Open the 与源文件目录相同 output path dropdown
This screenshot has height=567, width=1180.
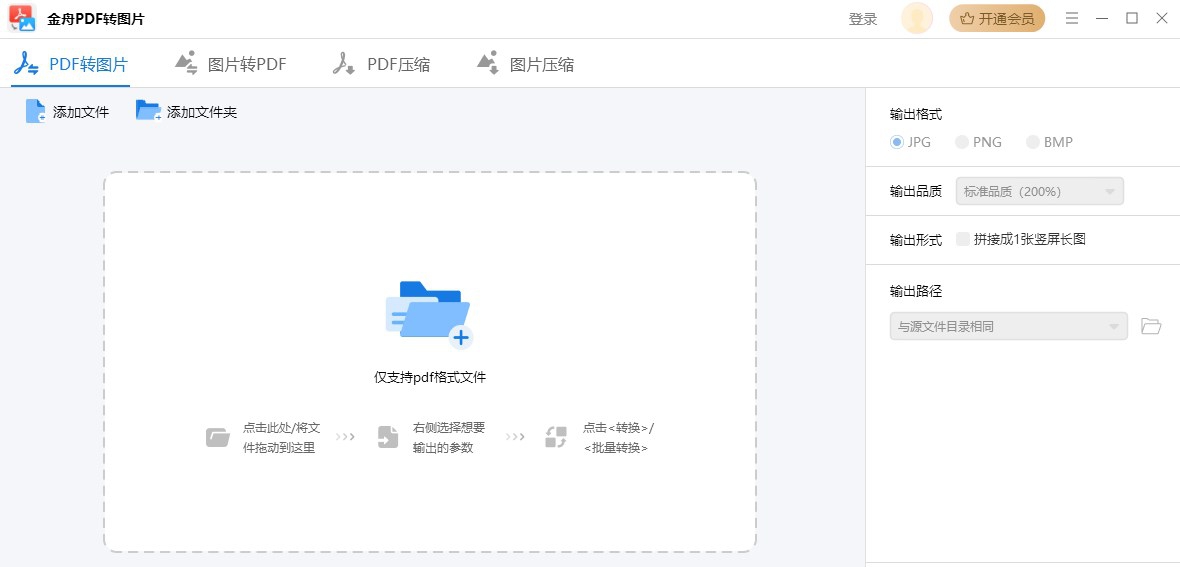point(1008,326)
